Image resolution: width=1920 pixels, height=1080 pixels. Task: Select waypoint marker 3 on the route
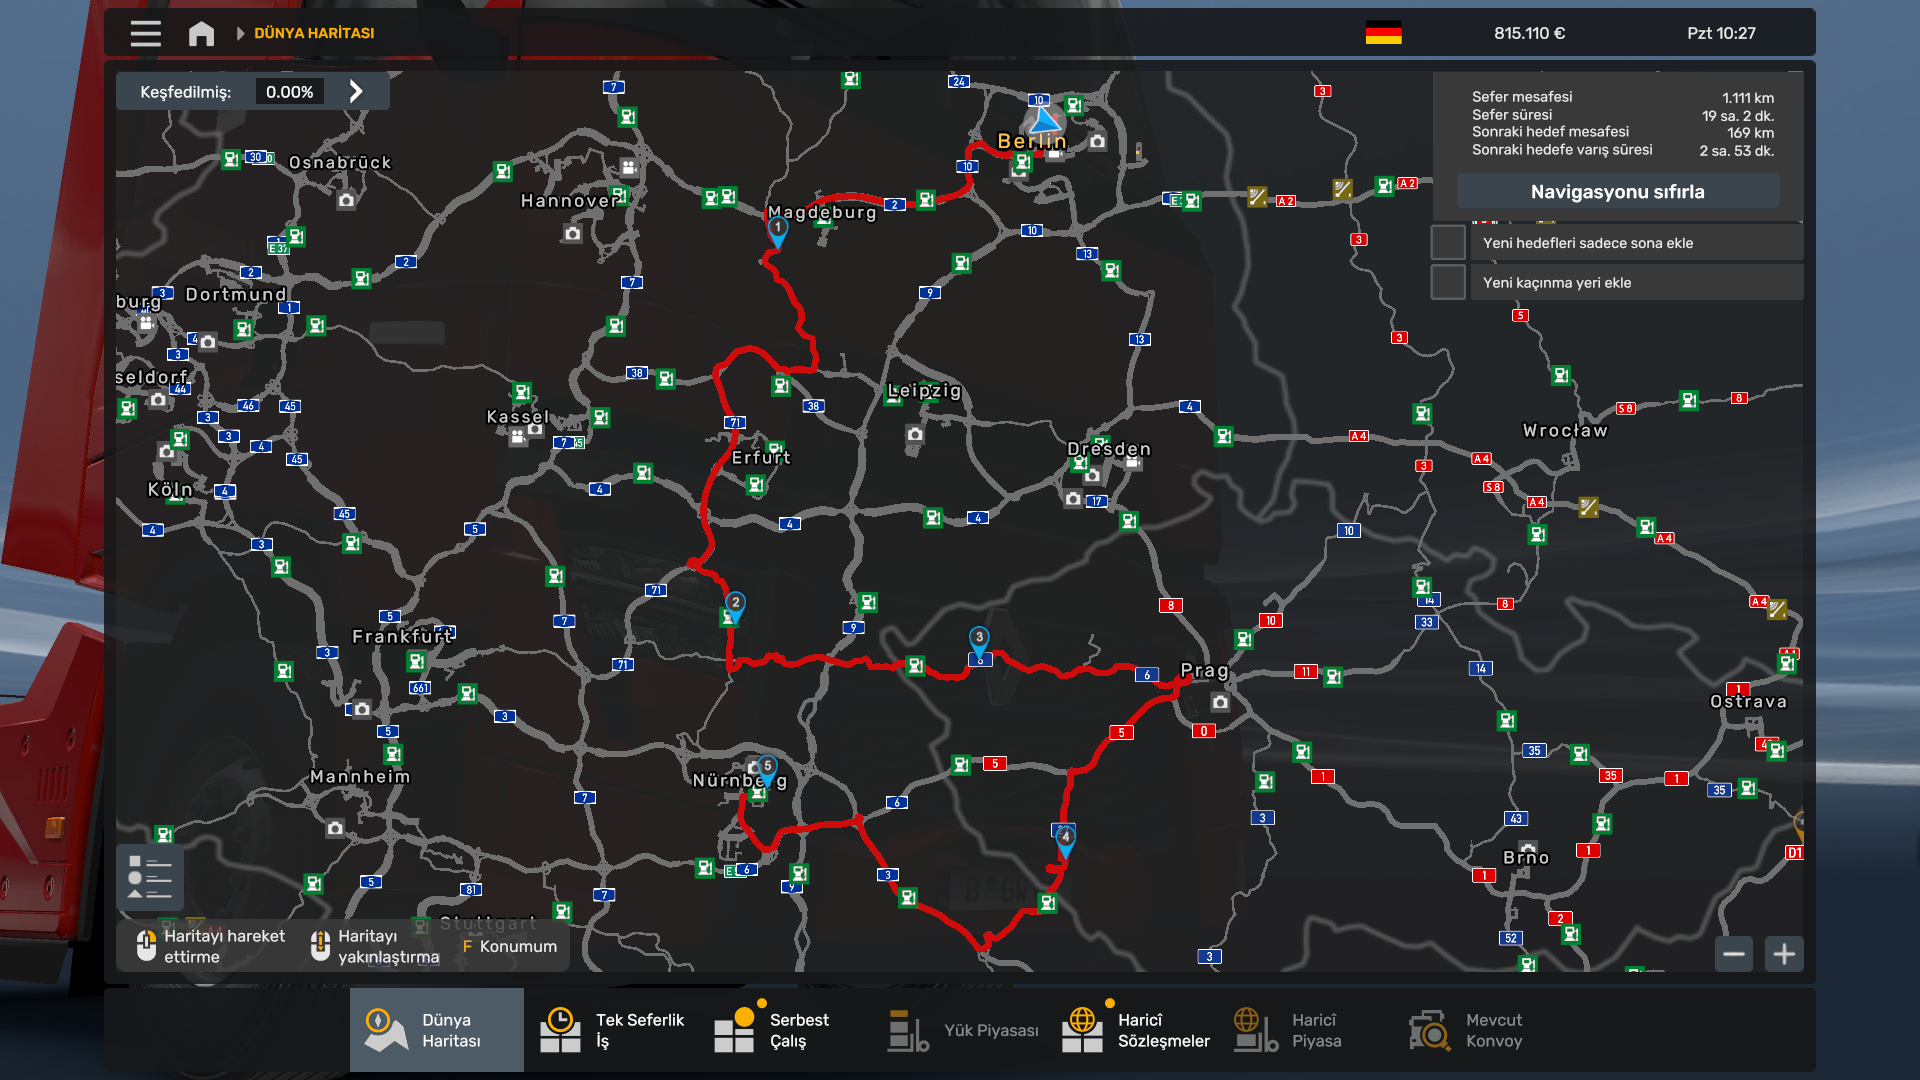click(x=979, y=638)
